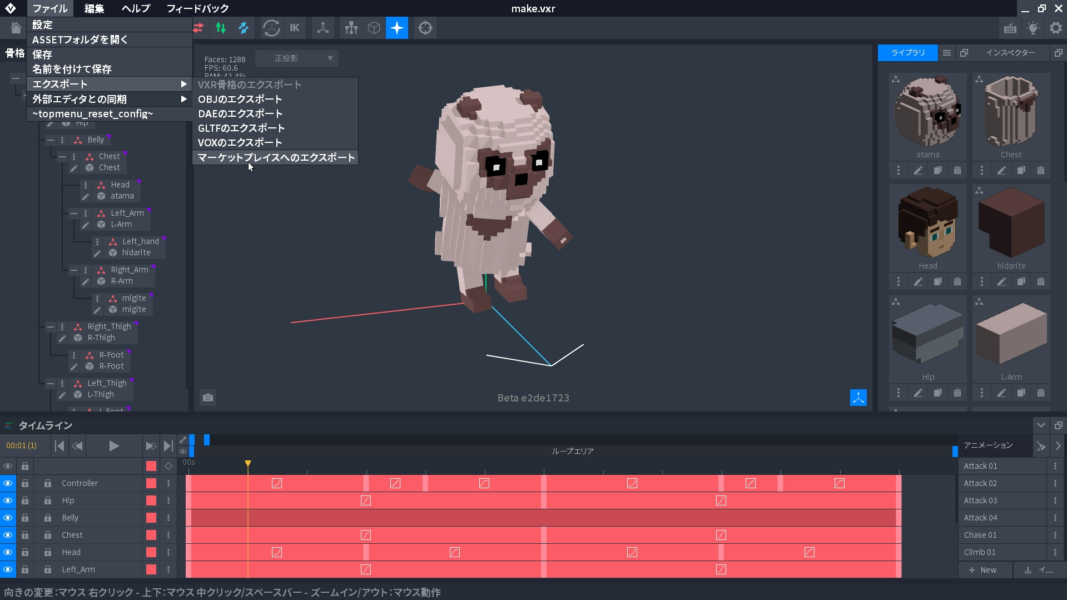Click the swap arrows toolbar icon
Image resolution: width=1067 pixels, height=600 pixels.
(198, 28)
